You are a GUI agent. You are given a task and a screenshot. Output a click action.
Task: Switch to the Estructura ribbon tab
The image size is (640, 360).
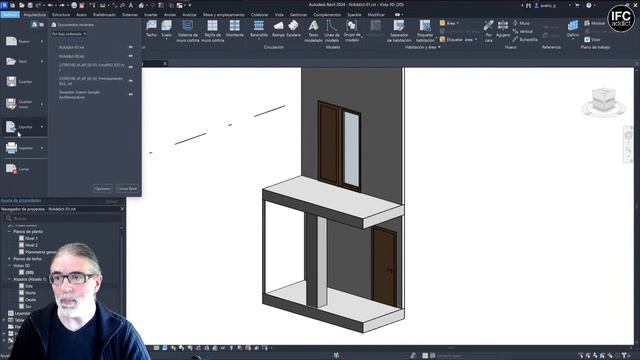61,15
